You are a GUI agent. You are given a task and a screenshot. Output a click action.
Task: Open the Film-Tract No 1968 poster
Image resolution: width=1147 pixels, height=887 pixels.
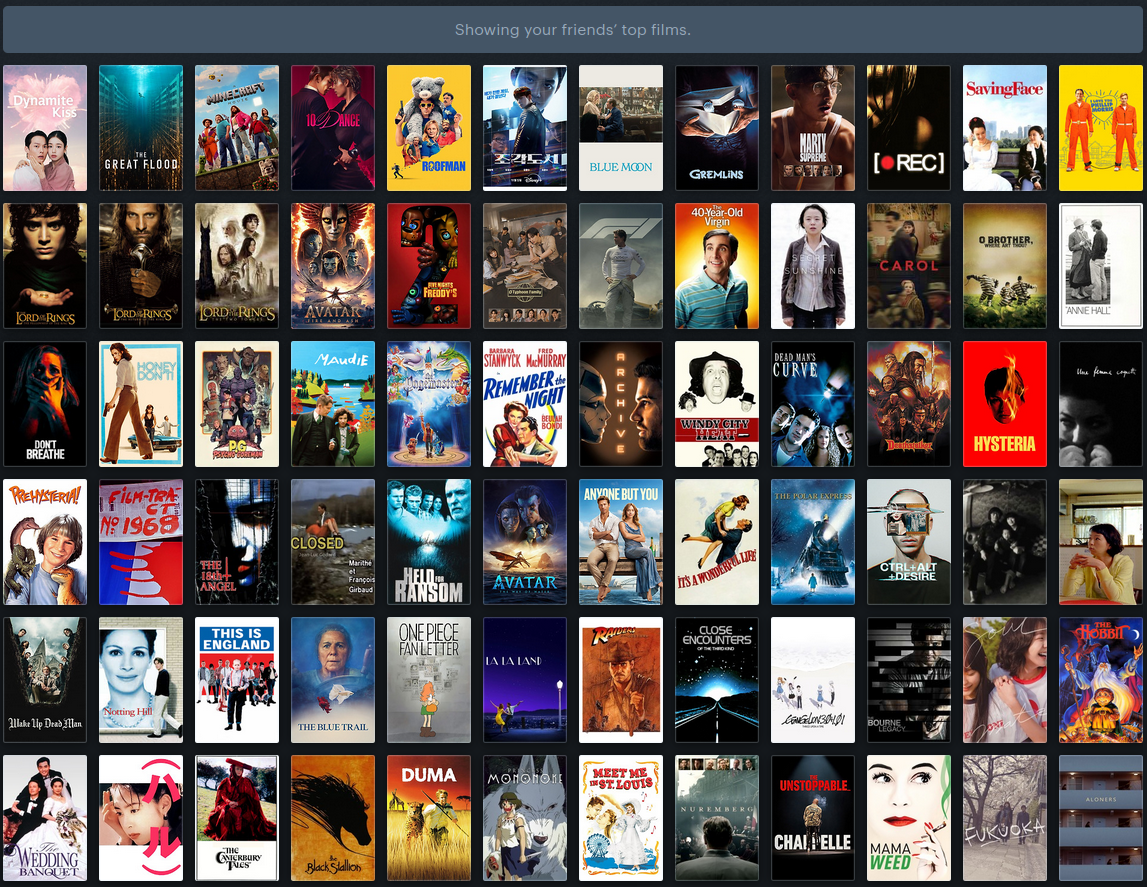click(141, 542)
